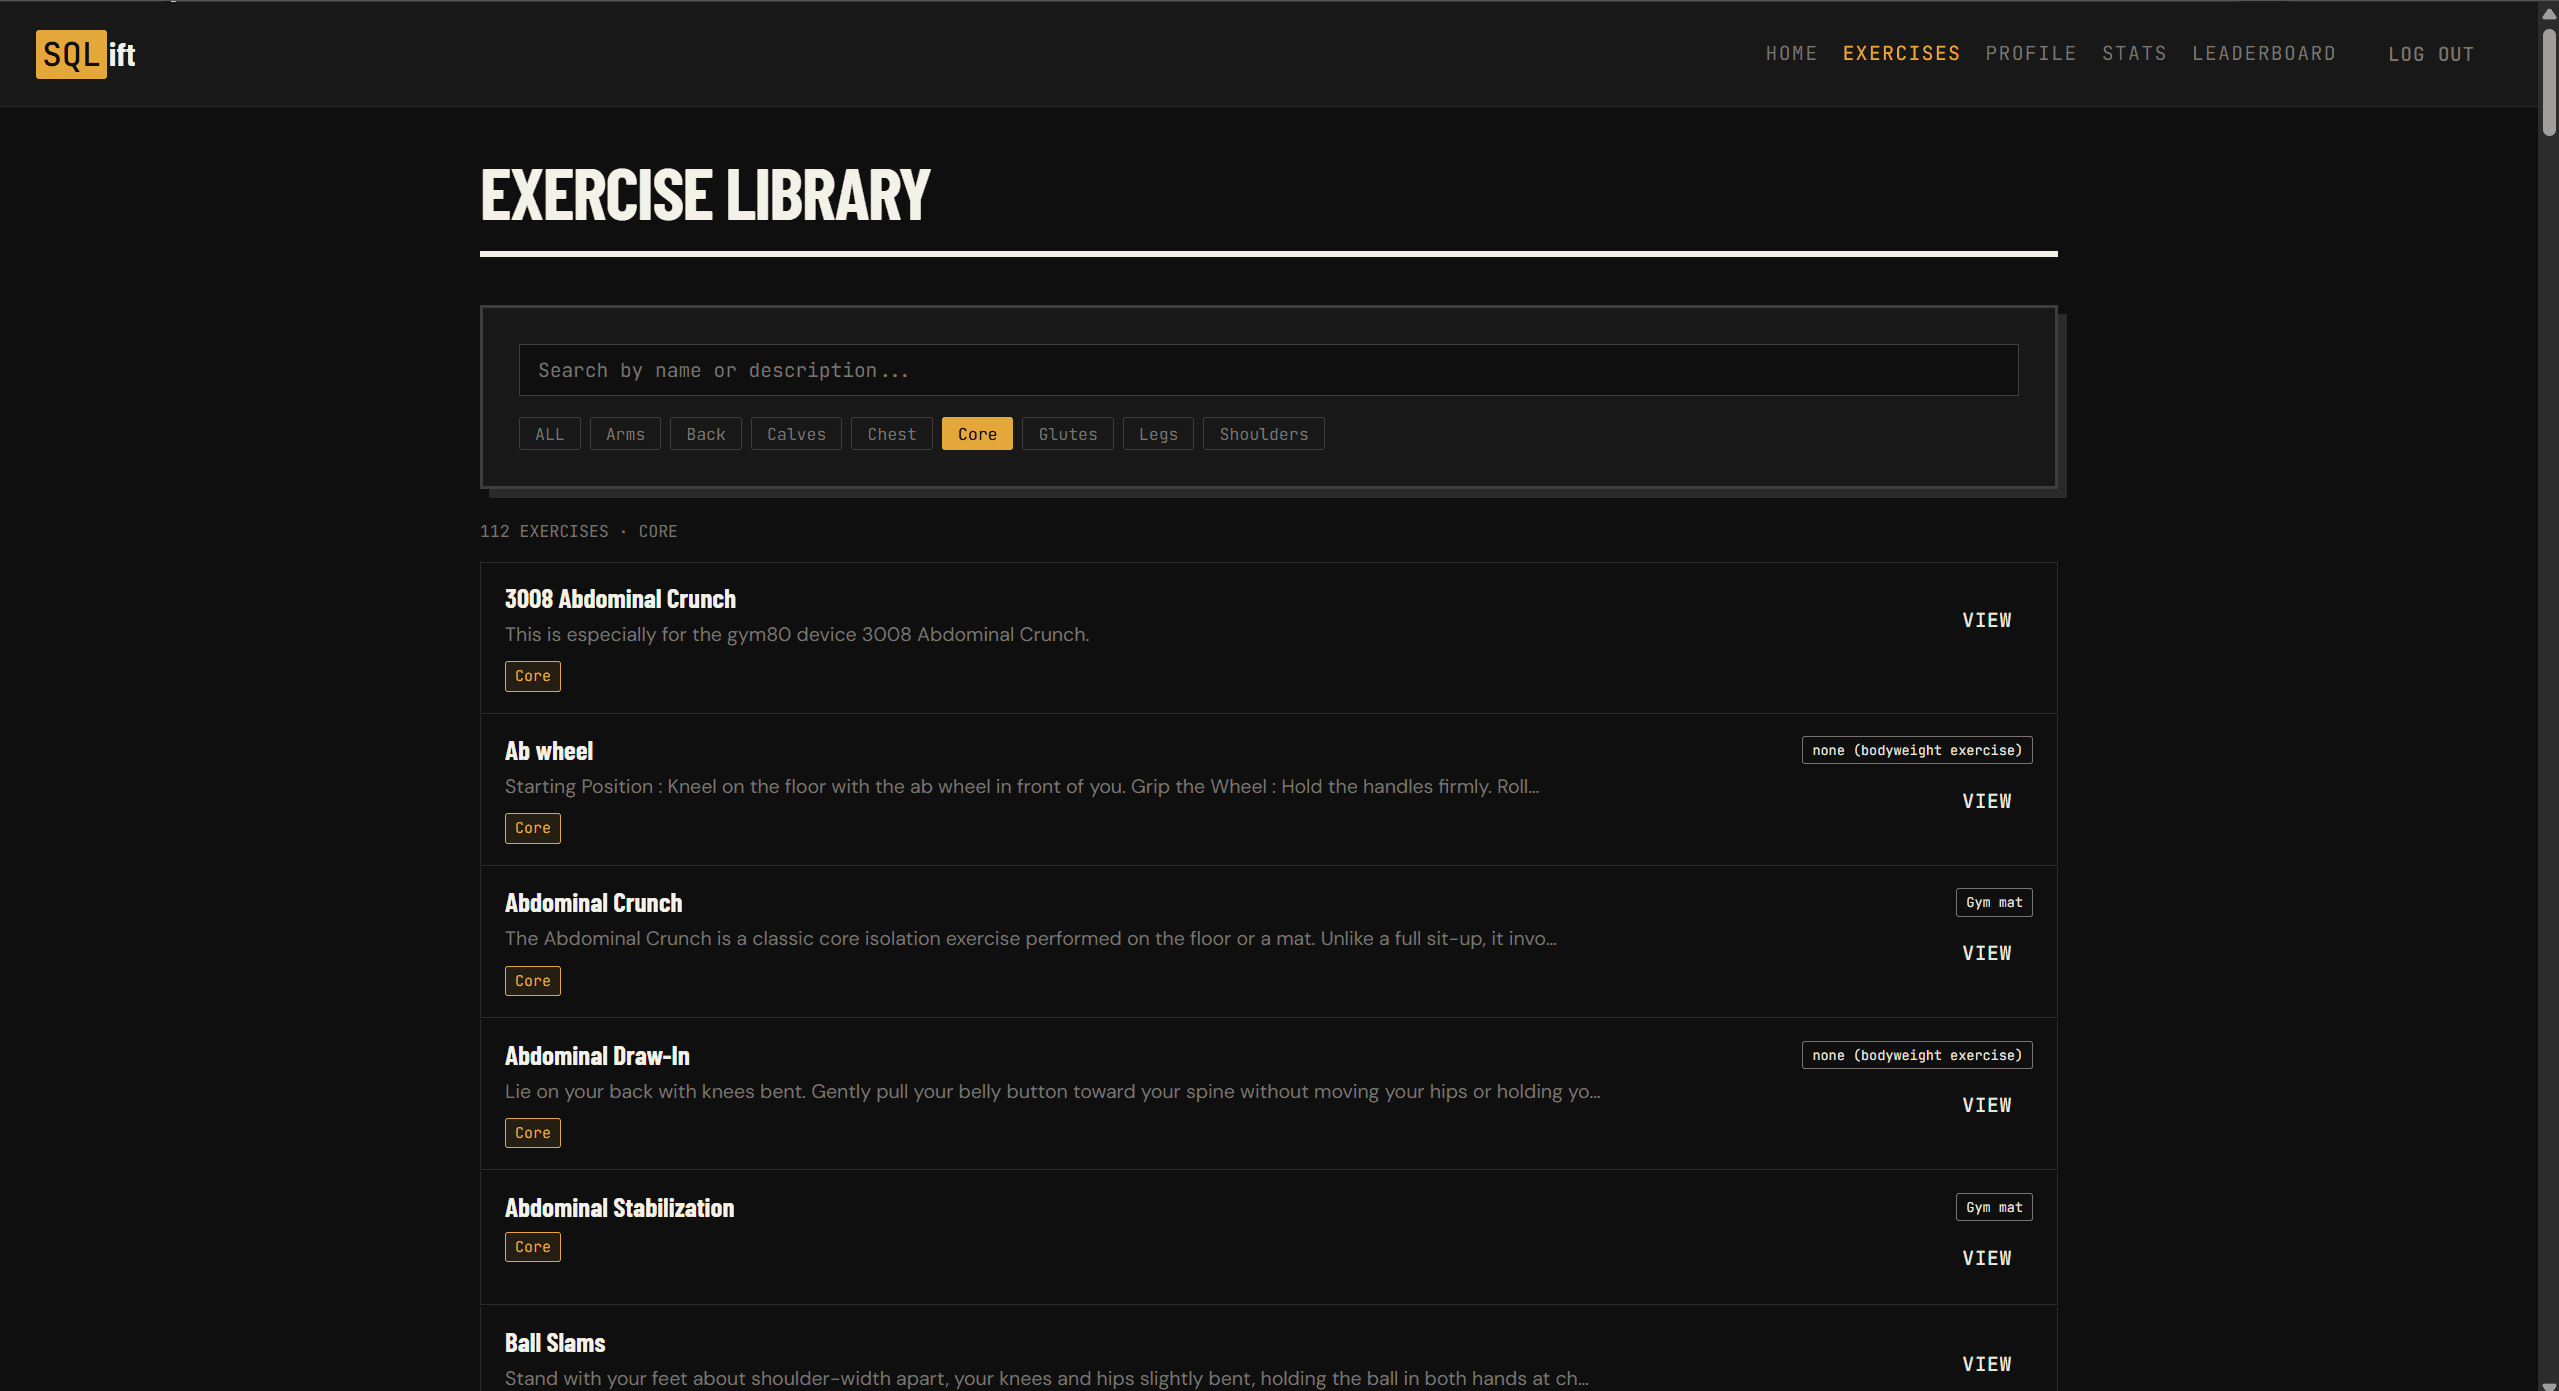
Task: Click Core tag under Abdominal Stabilization
Action: coord(533,1247)
